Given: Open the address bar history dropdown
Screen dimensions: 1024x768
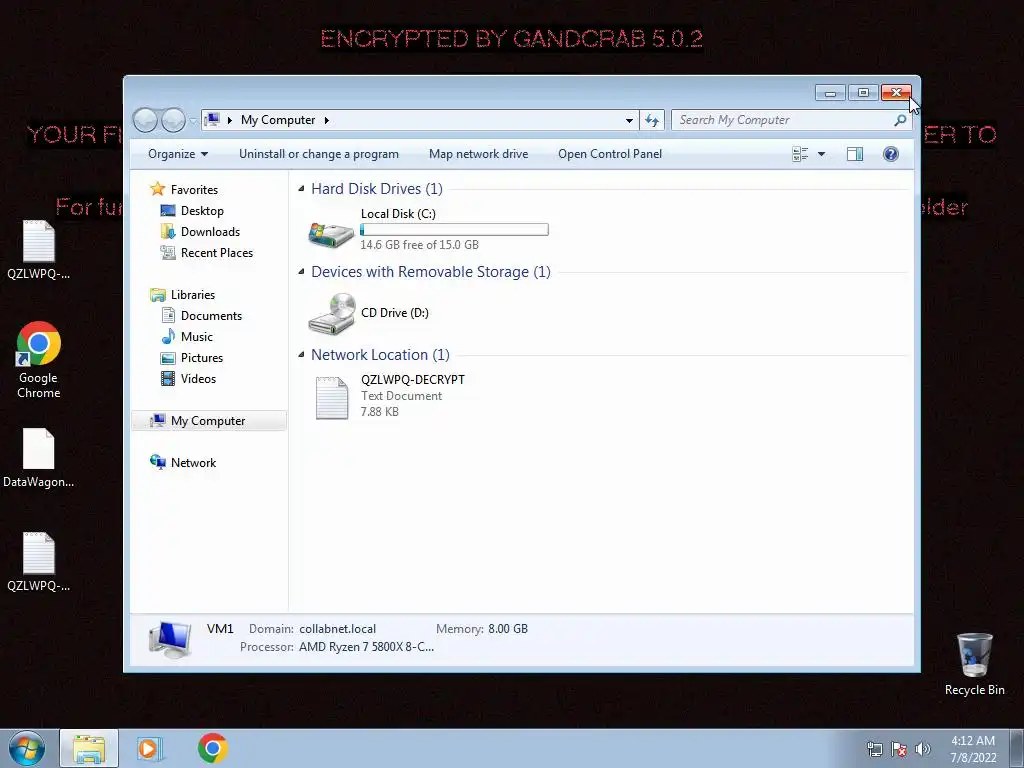Looking at the screenshot, I should pos(629,120).
